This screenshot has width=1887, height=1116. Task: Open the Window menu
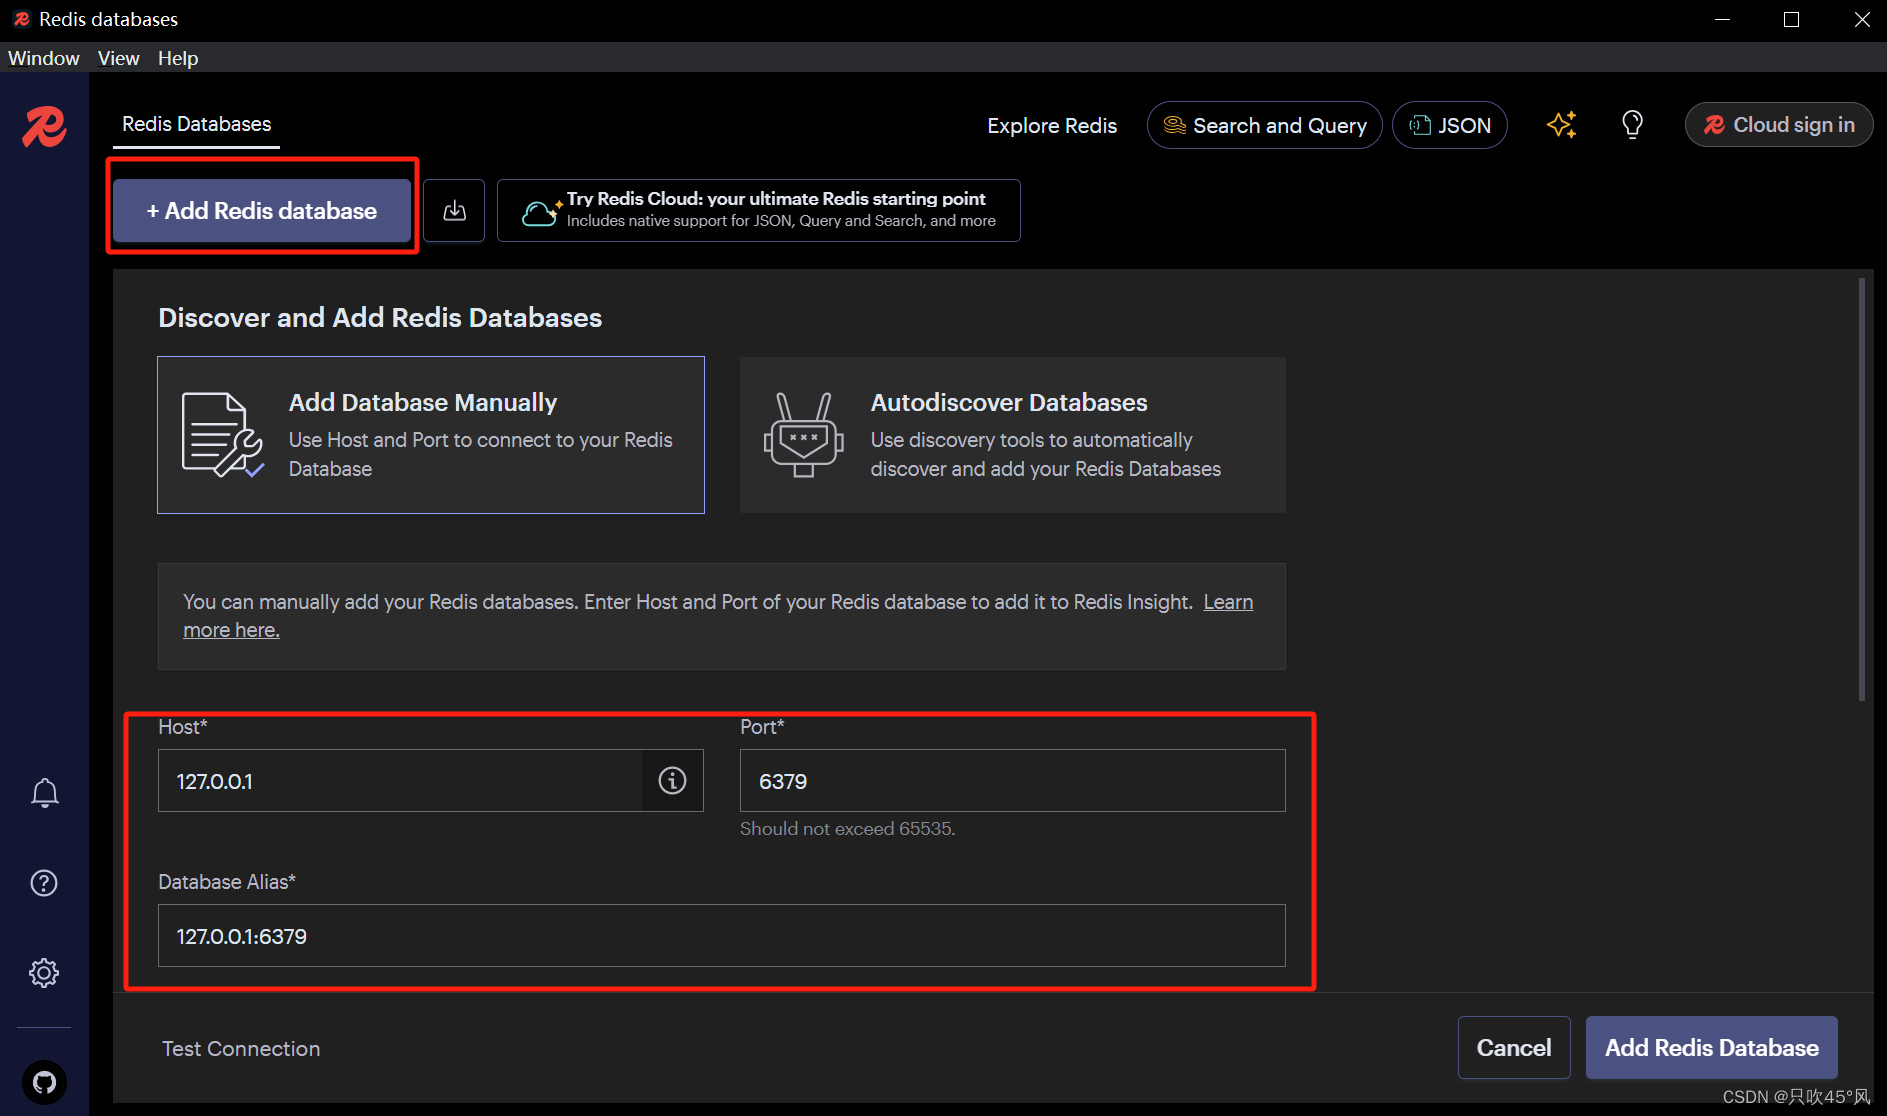click(44, 58)
